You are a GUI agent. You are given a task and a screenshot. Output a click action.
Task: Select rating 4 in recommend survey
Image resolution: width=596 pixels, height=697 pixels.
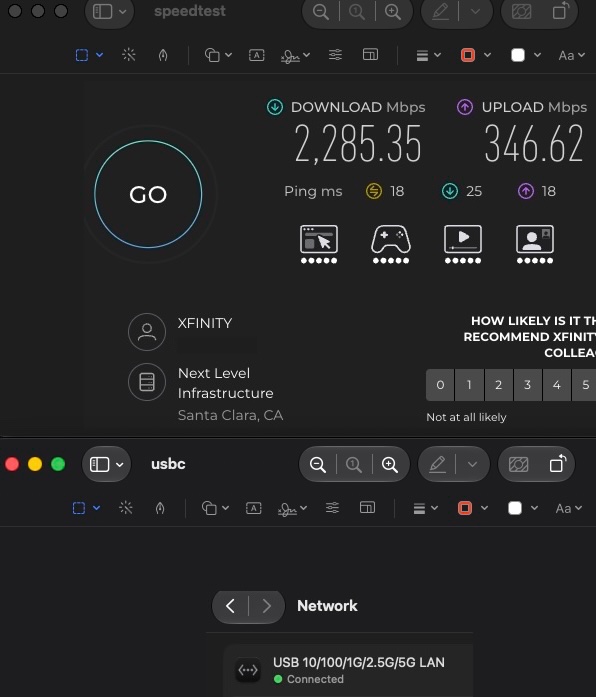pos(556,385)
